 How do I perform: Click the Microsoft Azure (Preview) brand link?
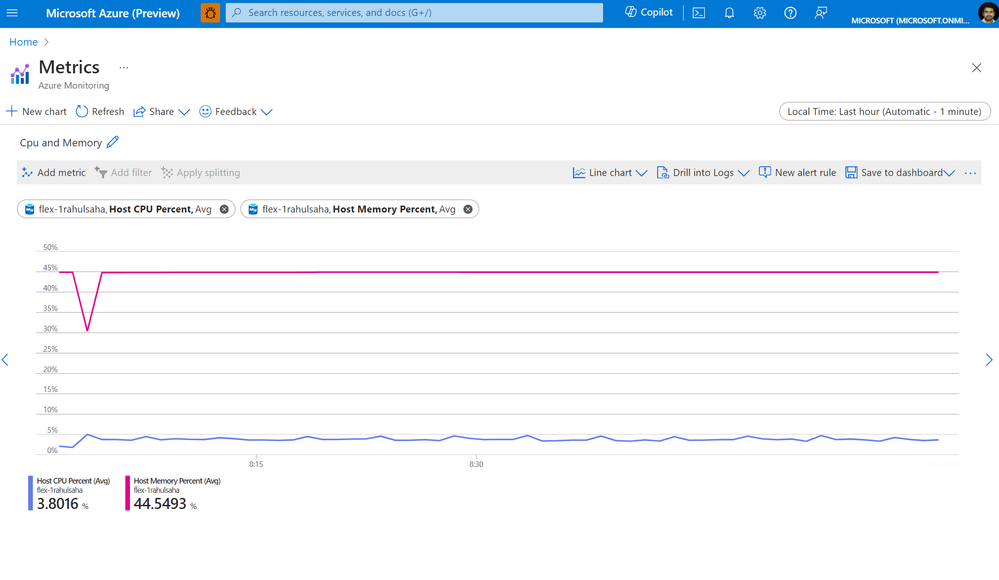[x=113, y=13]
